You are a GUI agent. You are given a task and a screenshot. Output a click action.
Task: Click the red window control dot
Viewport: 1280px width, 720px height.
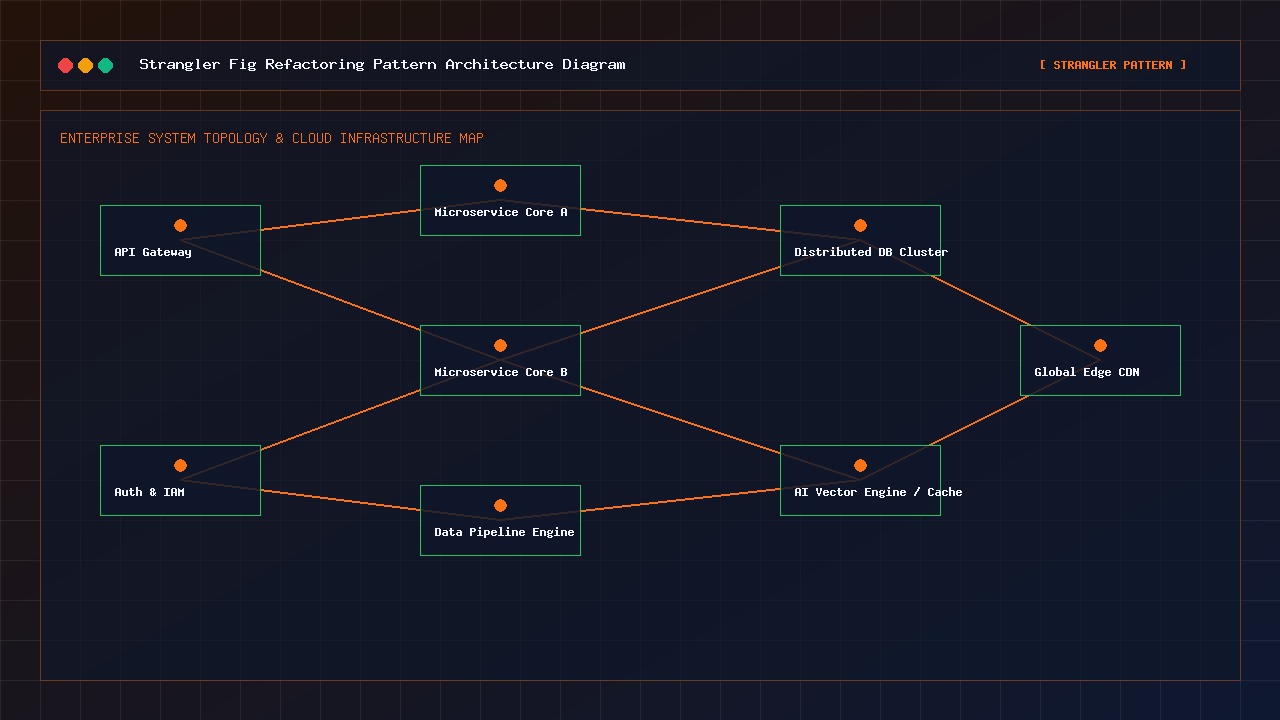[66, 65]
